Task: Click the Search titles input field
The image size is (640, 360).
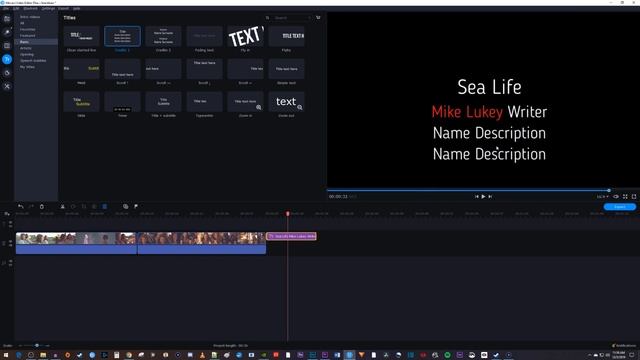Action: tap(291, 18)
